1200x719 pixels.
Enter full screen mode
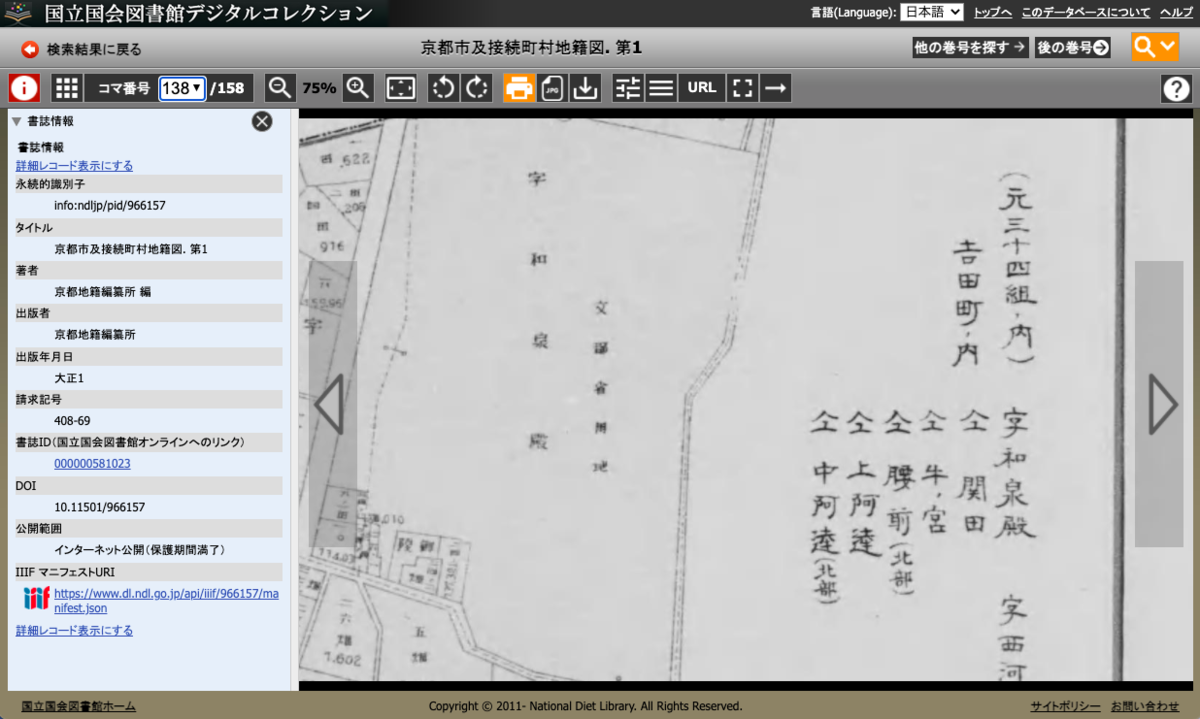[x=741, y=88]
